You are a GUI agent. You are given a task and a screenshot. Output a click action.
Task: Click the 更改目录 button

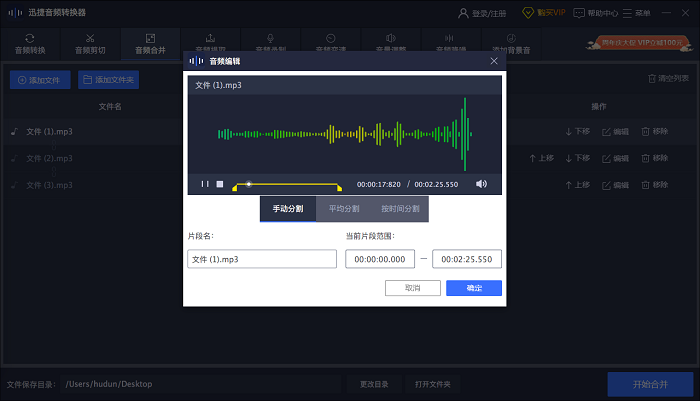click(374, 384)
